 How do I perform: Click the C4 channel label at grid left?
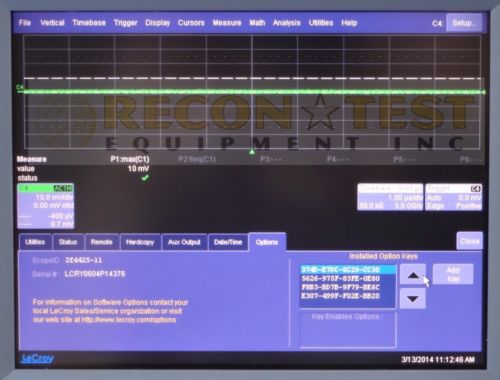(x=20, y=87)
